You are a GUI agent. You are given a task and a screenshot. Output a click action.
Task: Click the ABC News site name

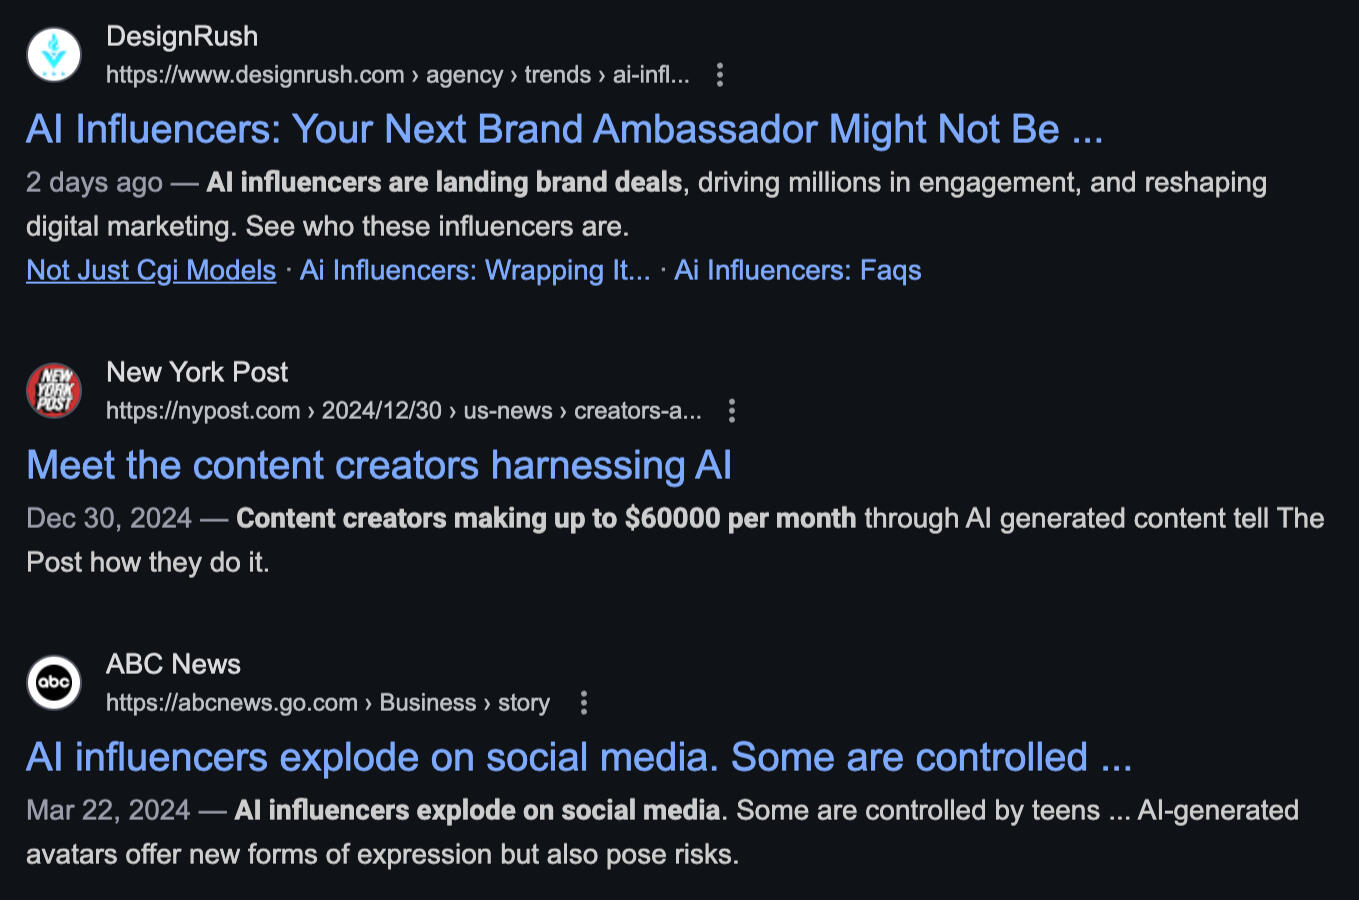coord(173,665)
